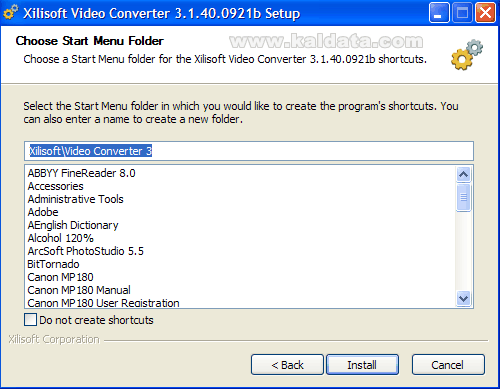The width and height of the screenshot is (500, 389).
Task: Go back with the < Back button
Action: pyautogui.click(x=287, y=365)
